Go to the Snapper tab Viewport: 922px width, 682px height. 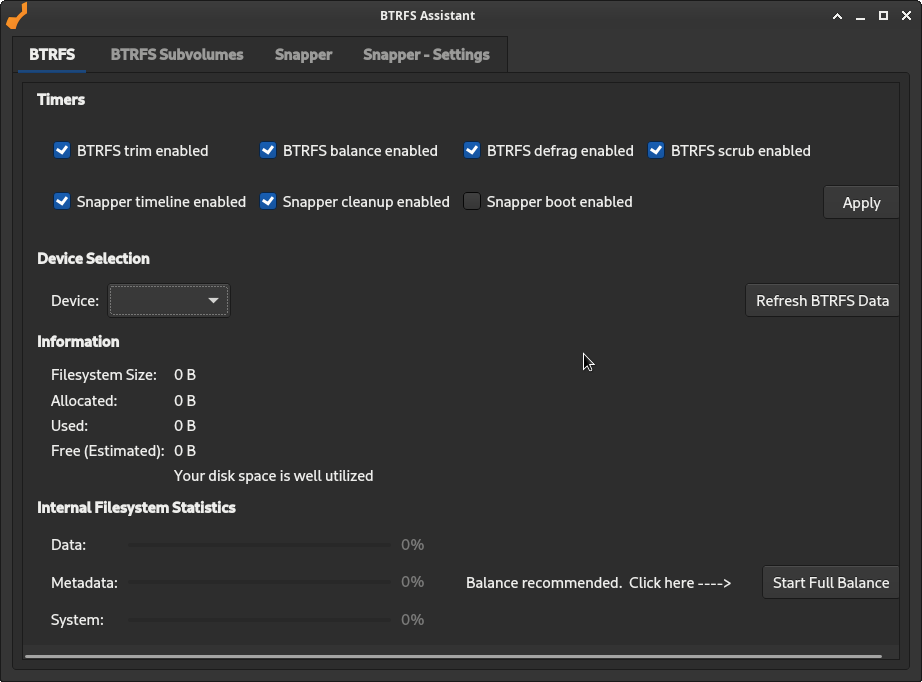click(x=303, y=55)
